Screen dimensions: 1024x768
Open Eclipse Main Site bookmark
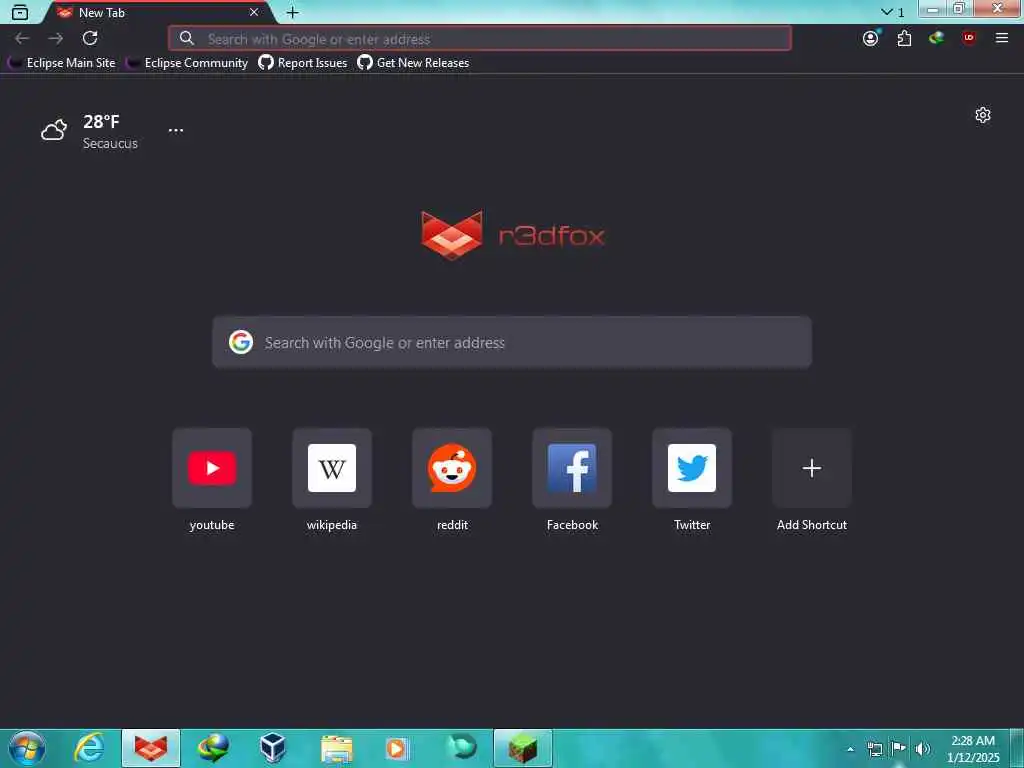62,63
